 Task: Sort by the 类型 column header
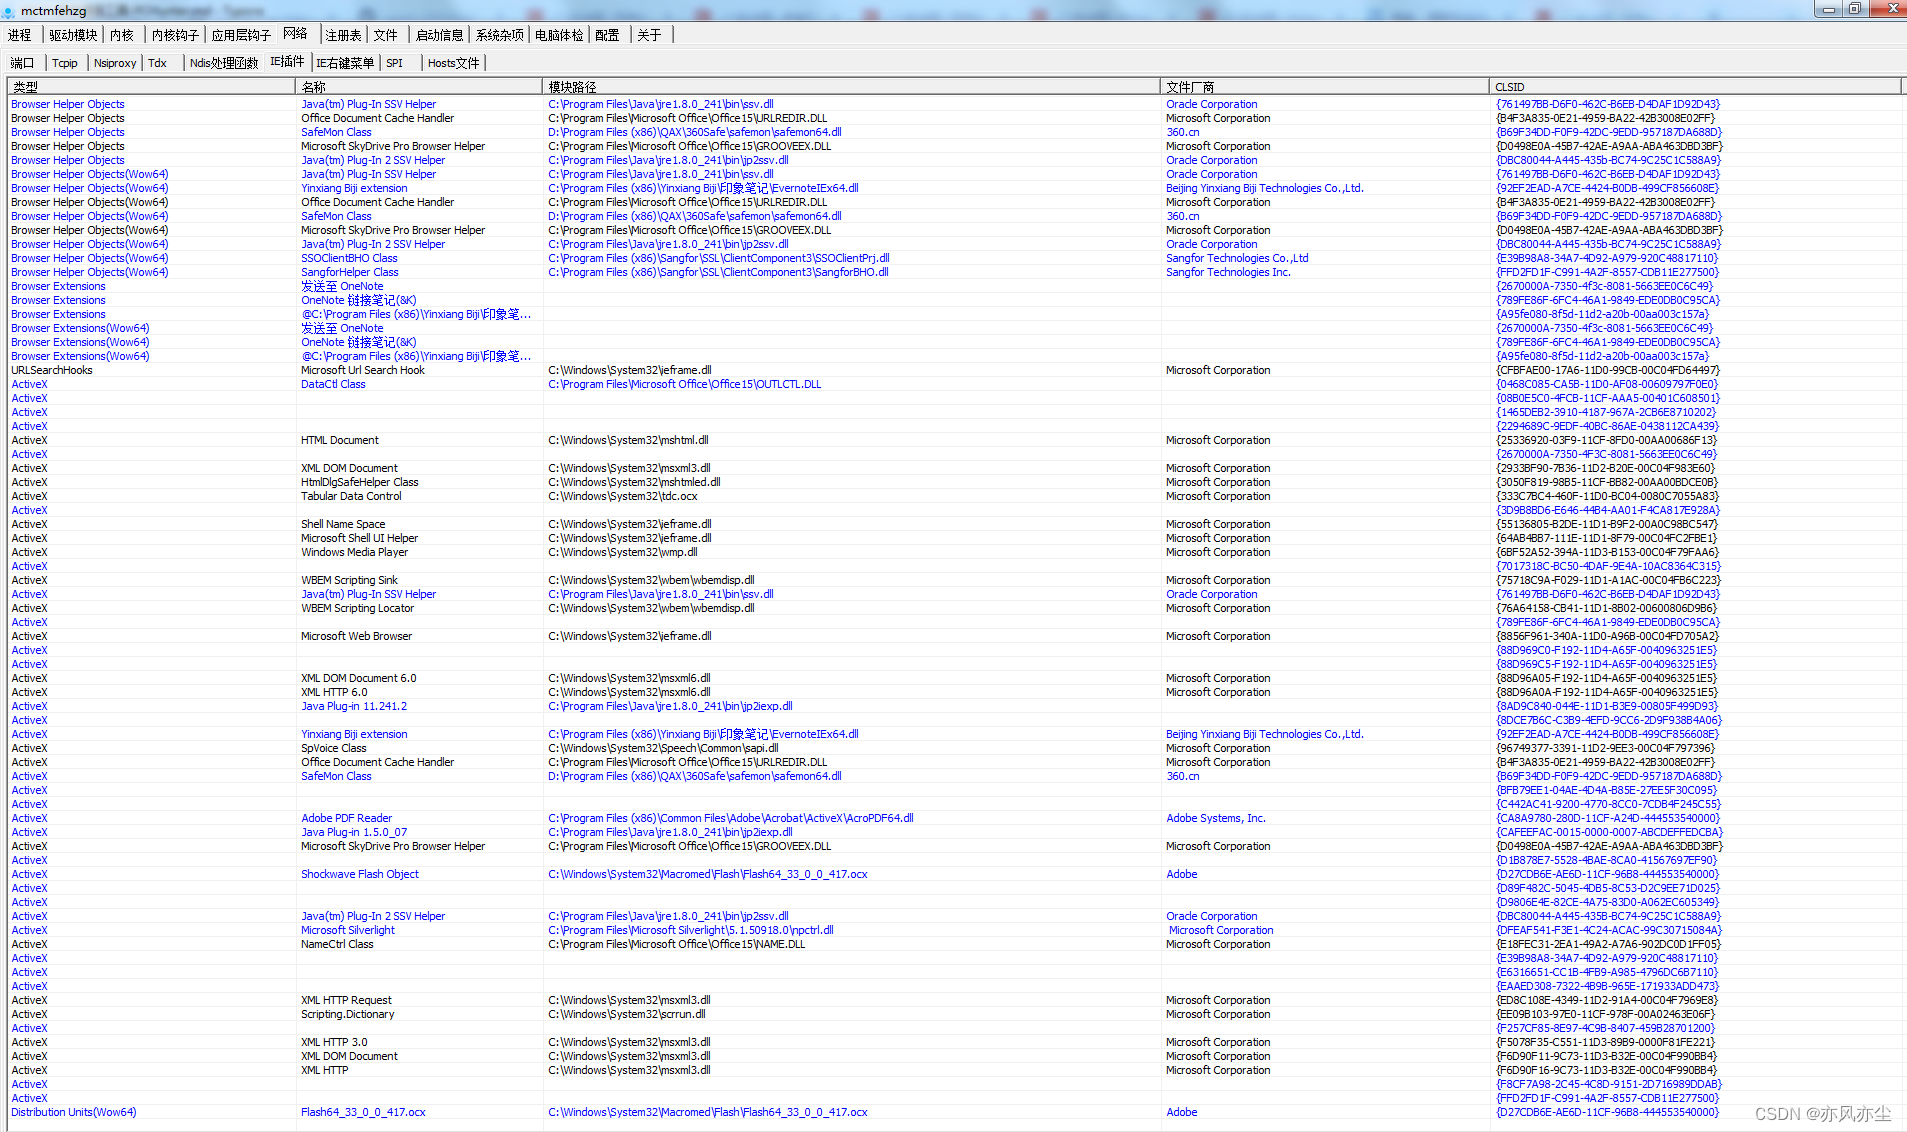(151, 87)
